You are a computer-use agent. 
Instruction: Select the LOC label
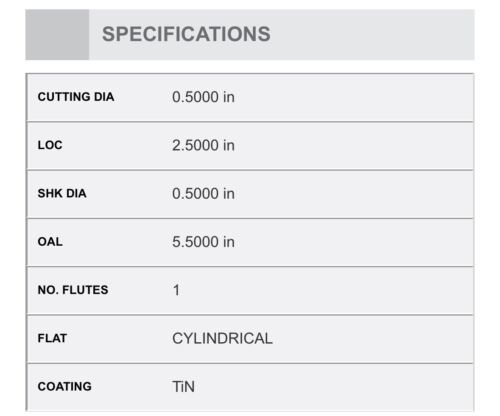(50, 145)
